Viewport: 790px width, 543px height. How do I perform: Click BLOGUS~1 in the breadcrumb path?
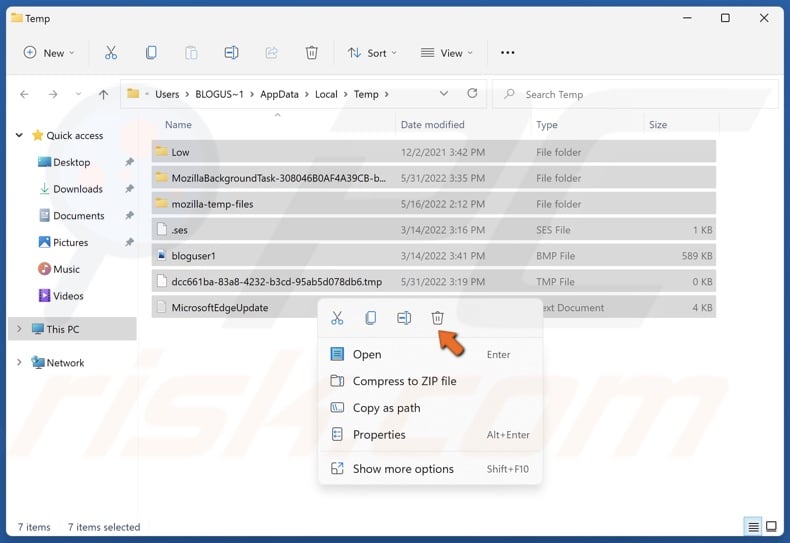[219, 94]
